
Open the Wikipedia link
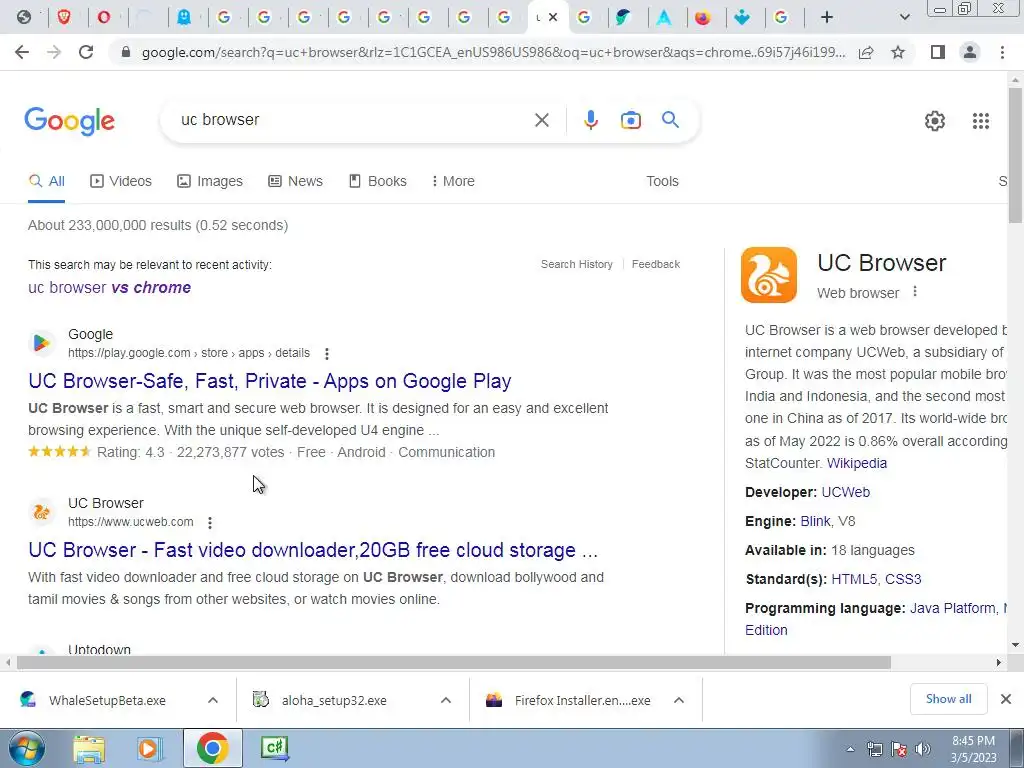click(x=857, y=464)
